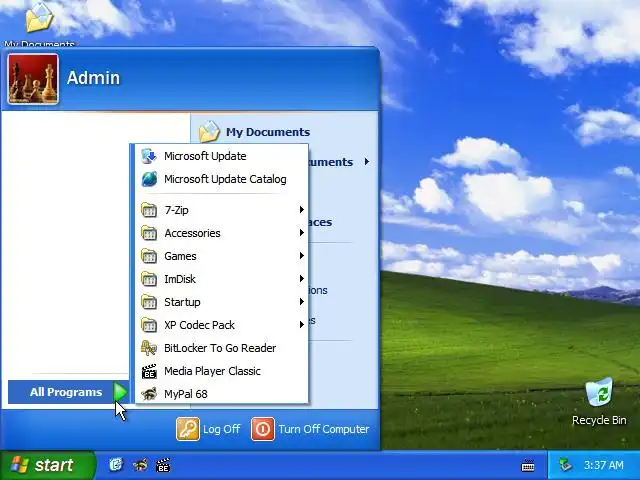Click the Log Off text
The height and width of the screenshot is (480, 640).
pyautogui.click(x=222, y=429)
